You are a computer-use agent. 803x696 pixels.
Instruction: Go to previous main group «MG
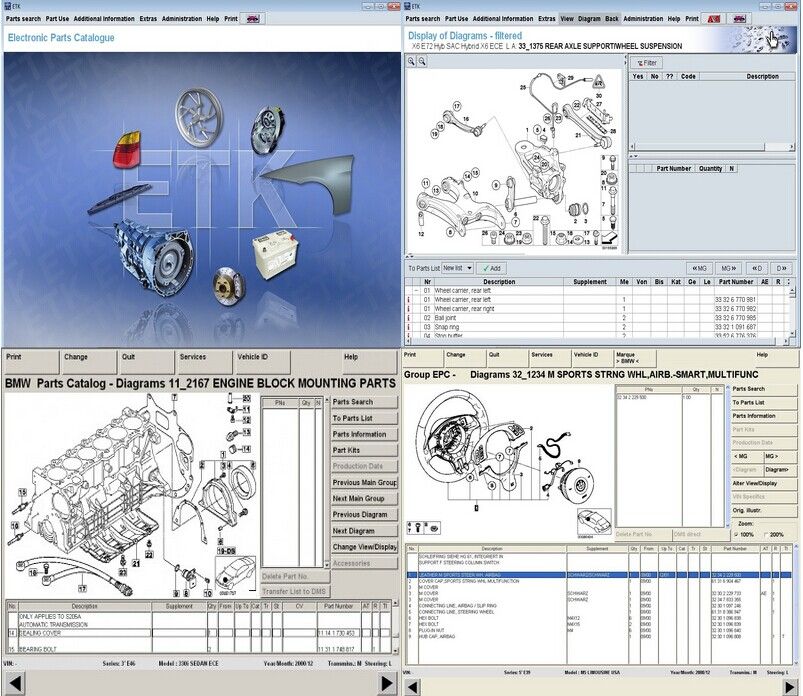click(x=701, y=268)
